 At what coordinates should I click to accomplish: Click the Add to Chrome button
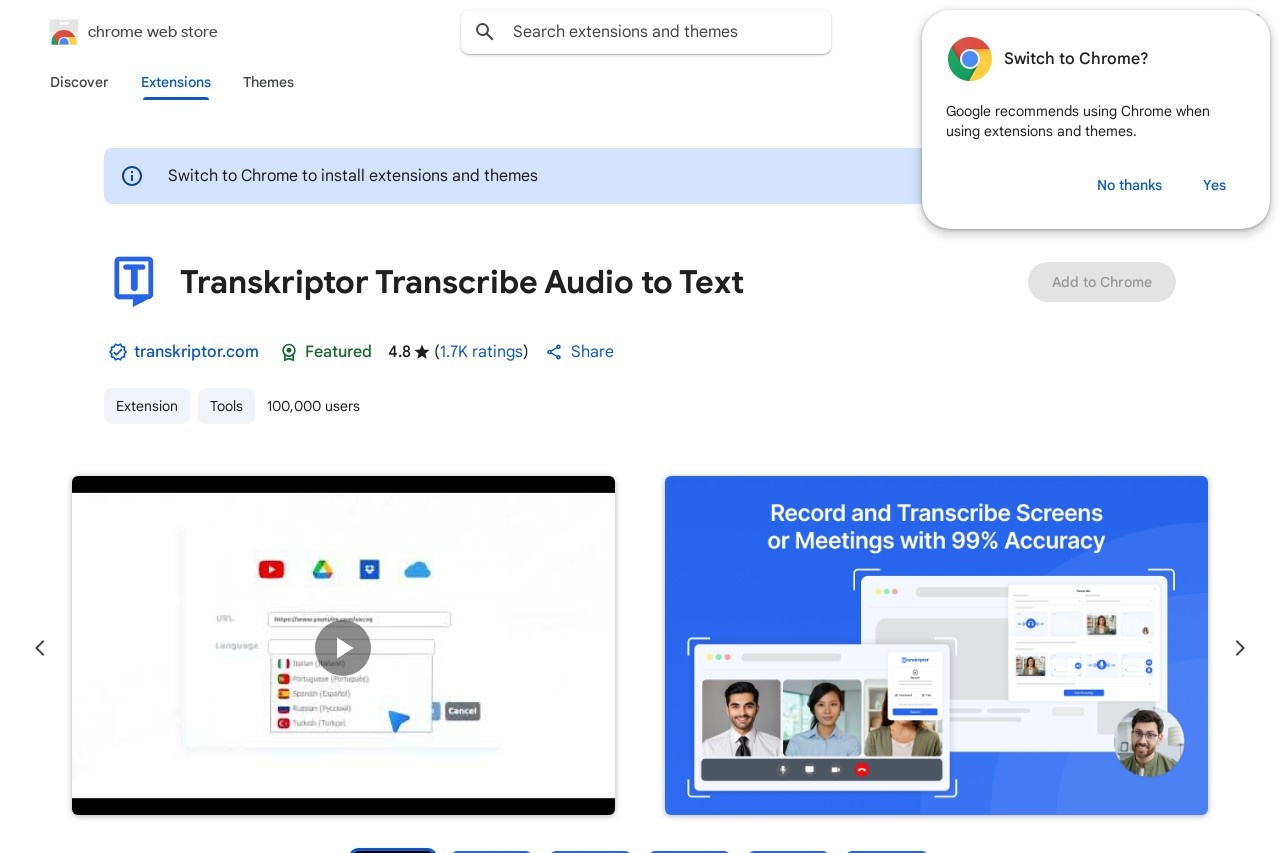pos(1102,282)
